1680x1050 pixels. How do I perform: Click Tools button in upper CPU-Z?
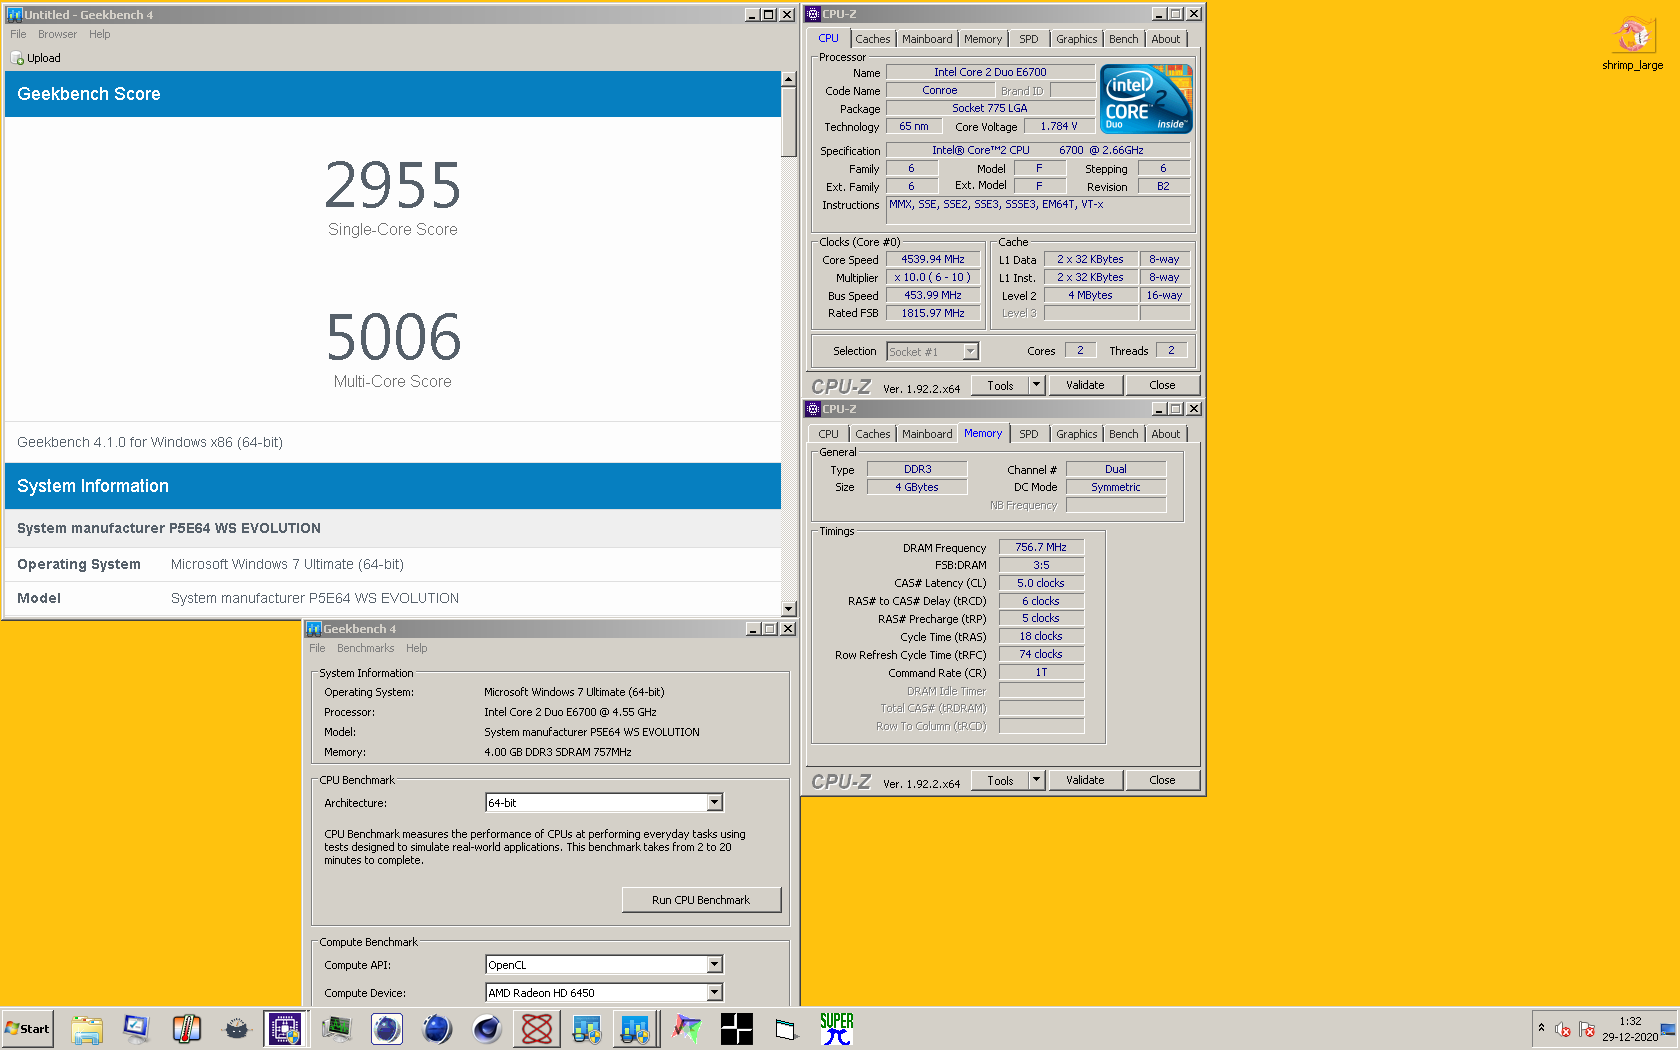[x=1000, y=385]
